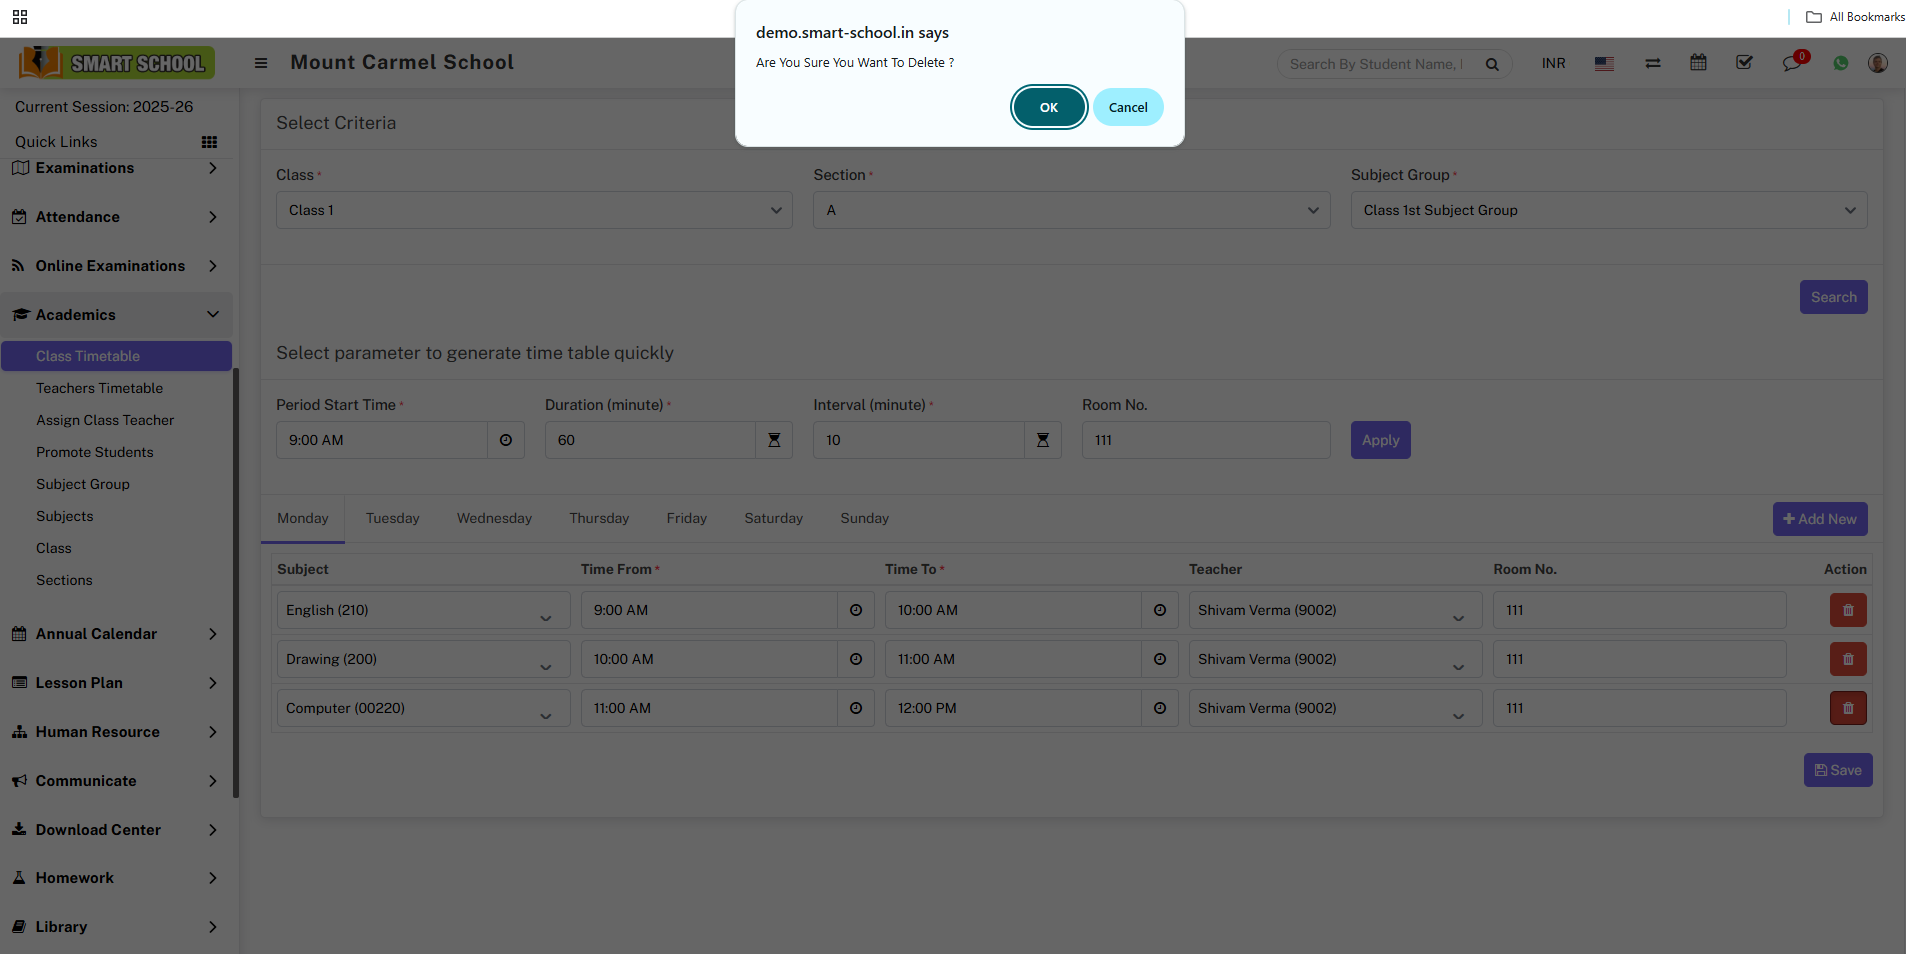Delete the Computer (00220) timetable row
Viewport: 1906px width, 954px height.
1847,708
